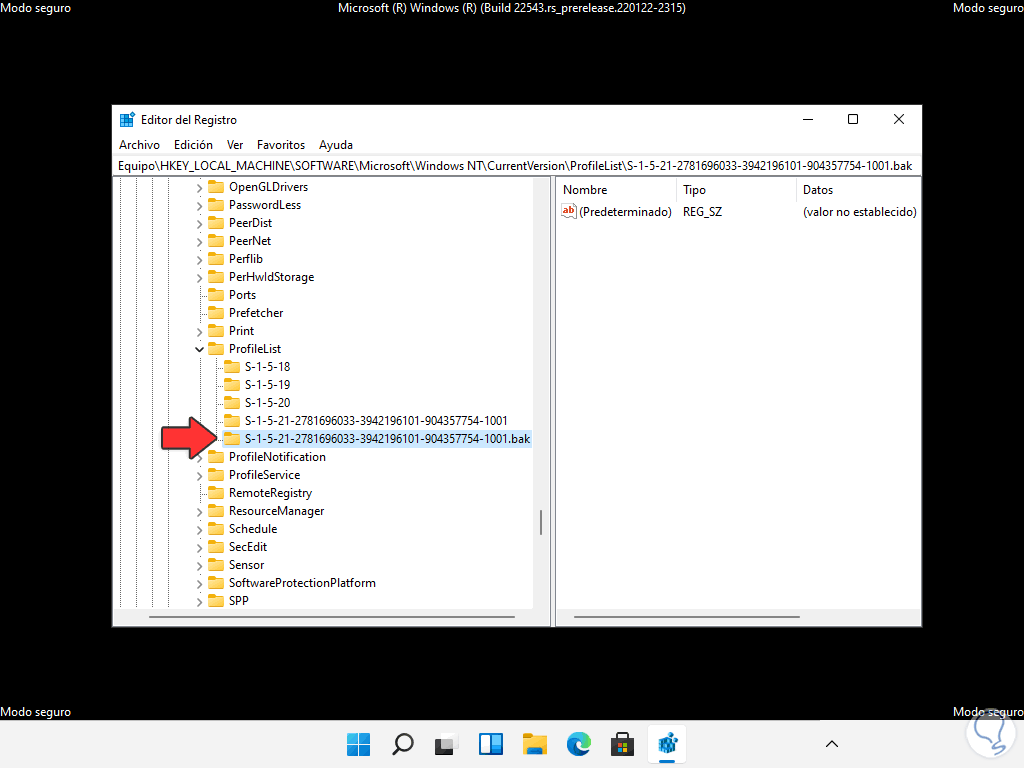
Task: Click the (valor no establecido) data cell
Action: point(859,212)
